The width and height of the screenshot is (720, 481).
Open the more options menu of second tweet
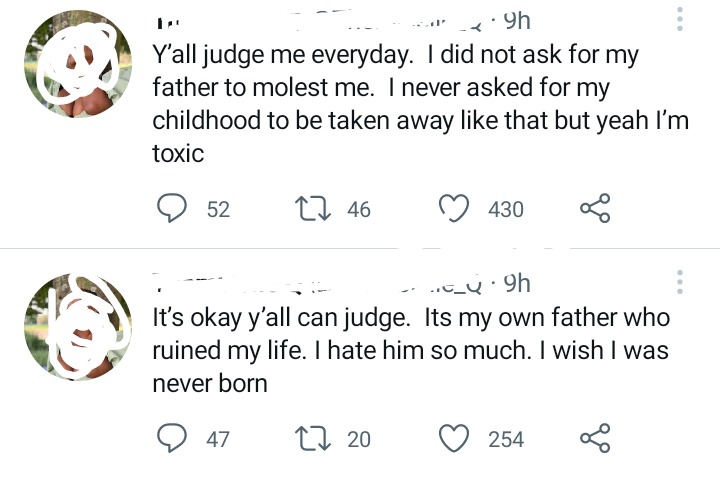click(x=680, y=282)
